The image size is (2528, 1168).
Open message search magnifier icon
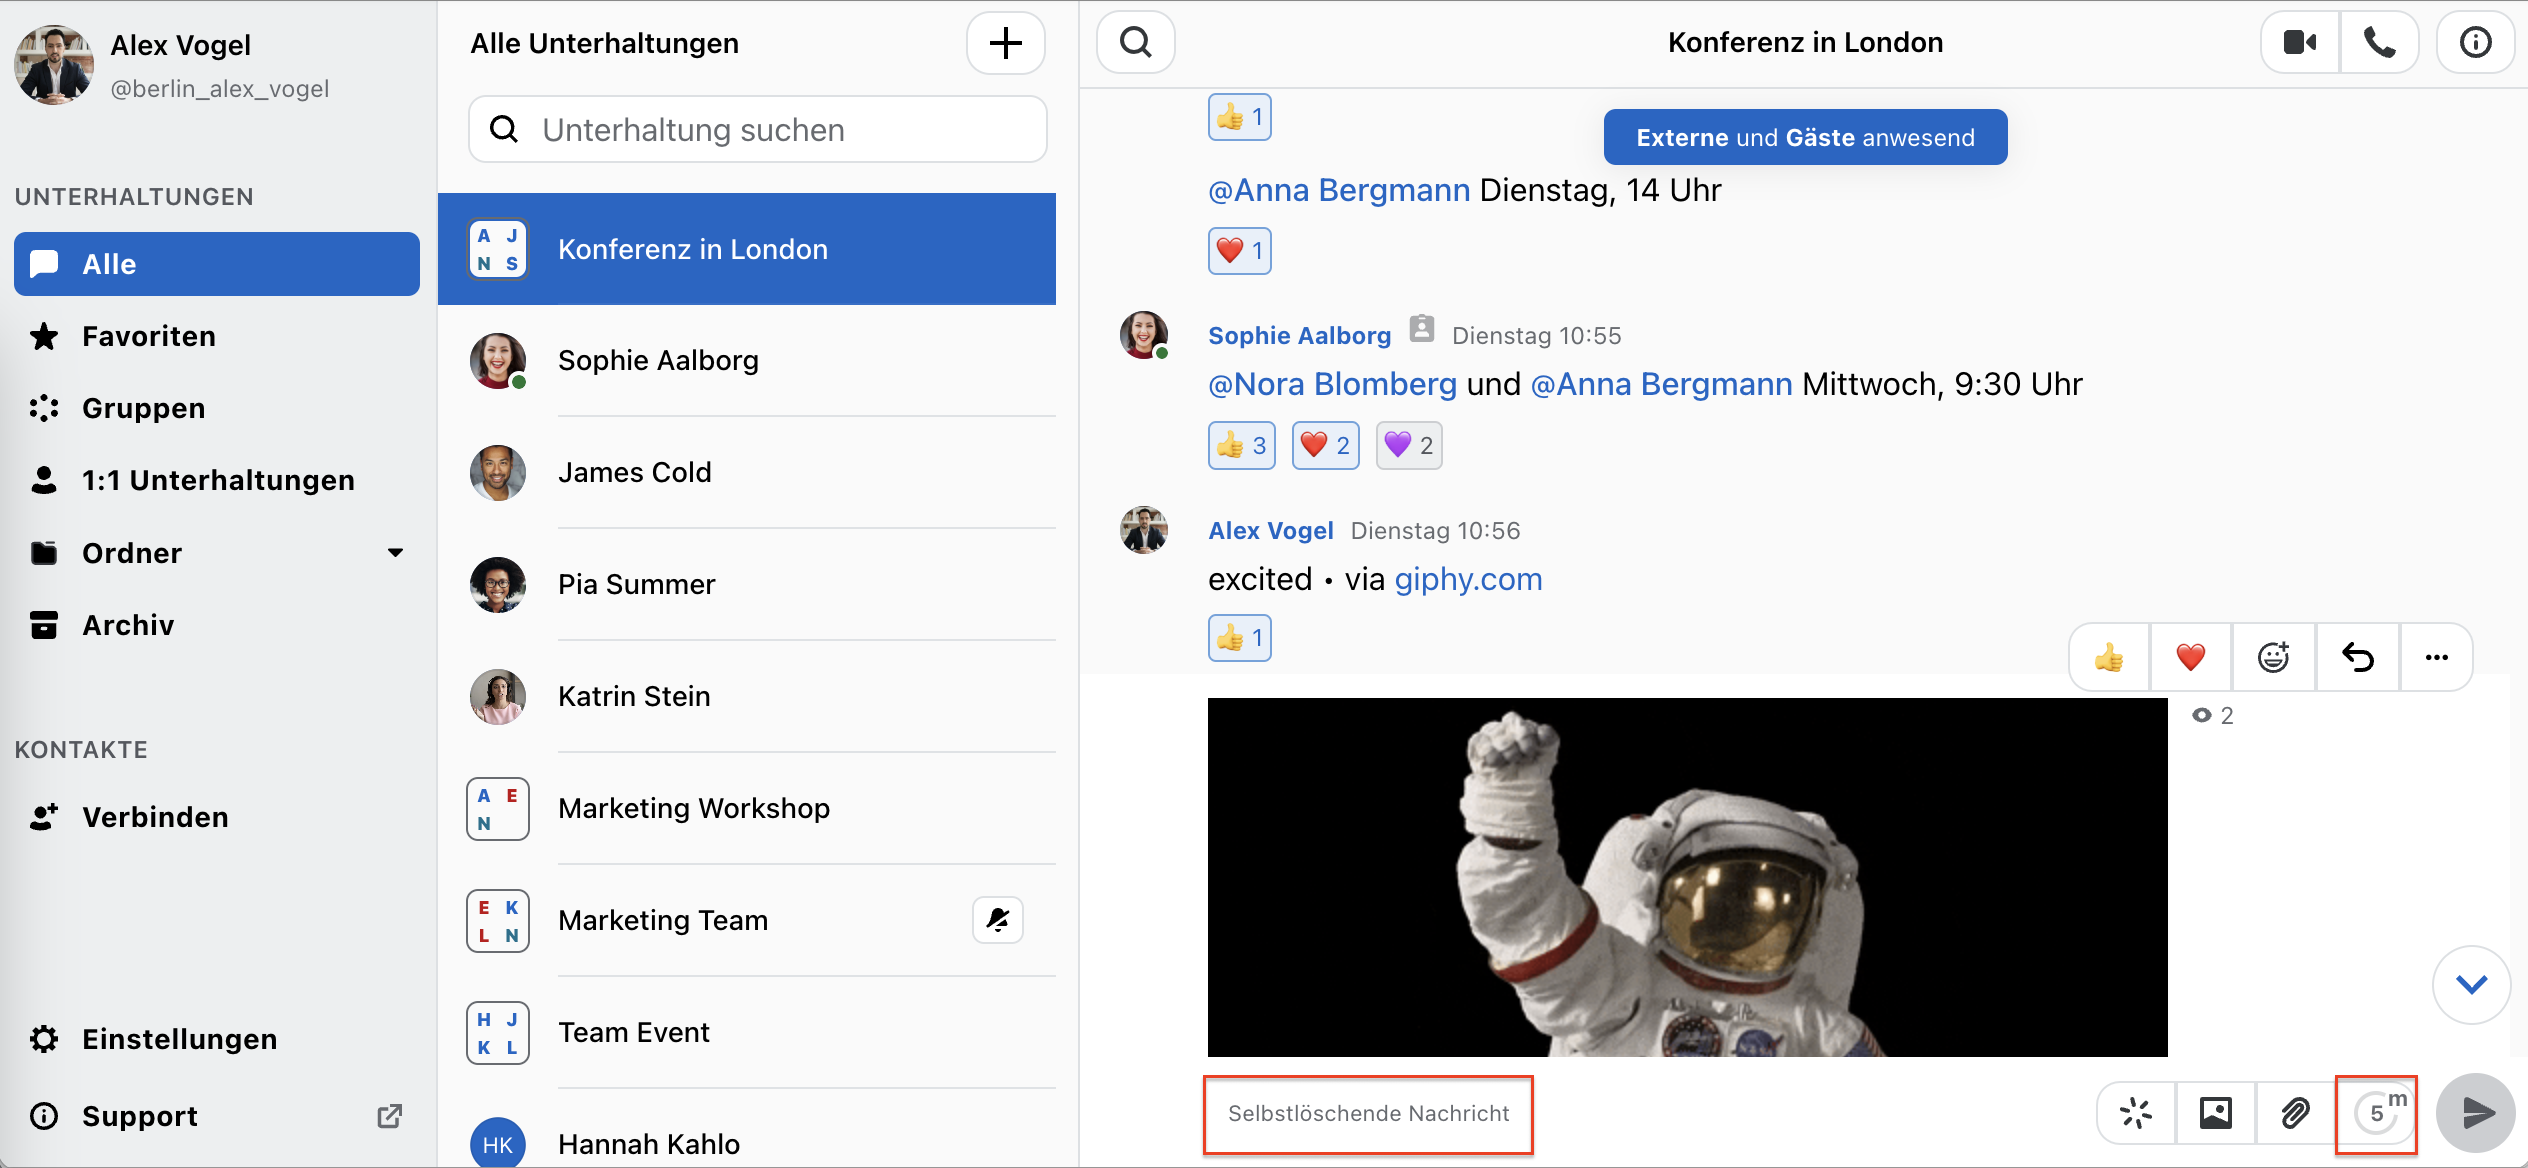pyautogui.click(x=1135, y=43)
